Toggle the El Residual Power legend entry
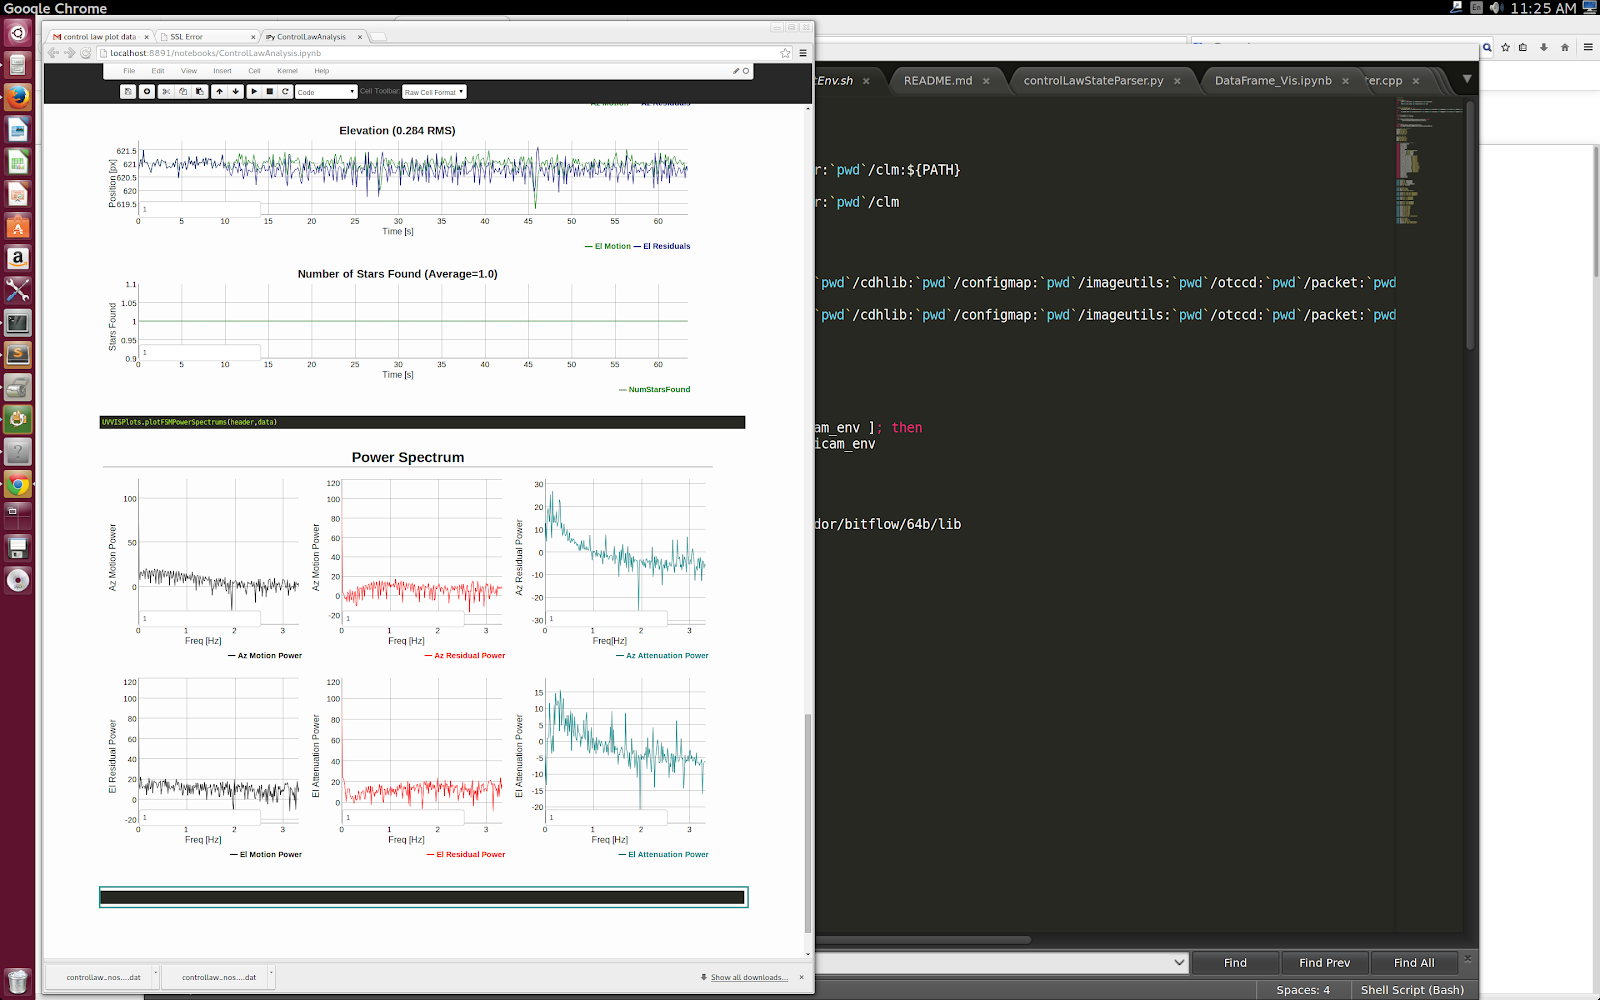The width and height of the screenshot is (1600, 1000). [x=466, y=855]
